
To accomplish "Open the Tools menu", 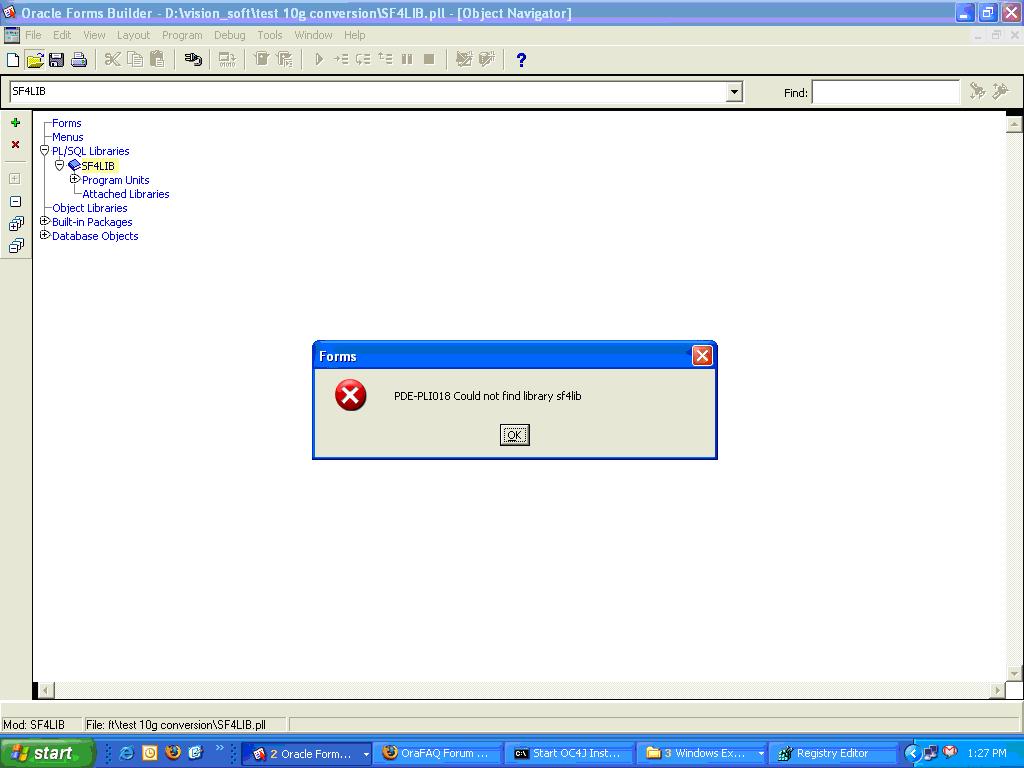I will tap(270, 35).
